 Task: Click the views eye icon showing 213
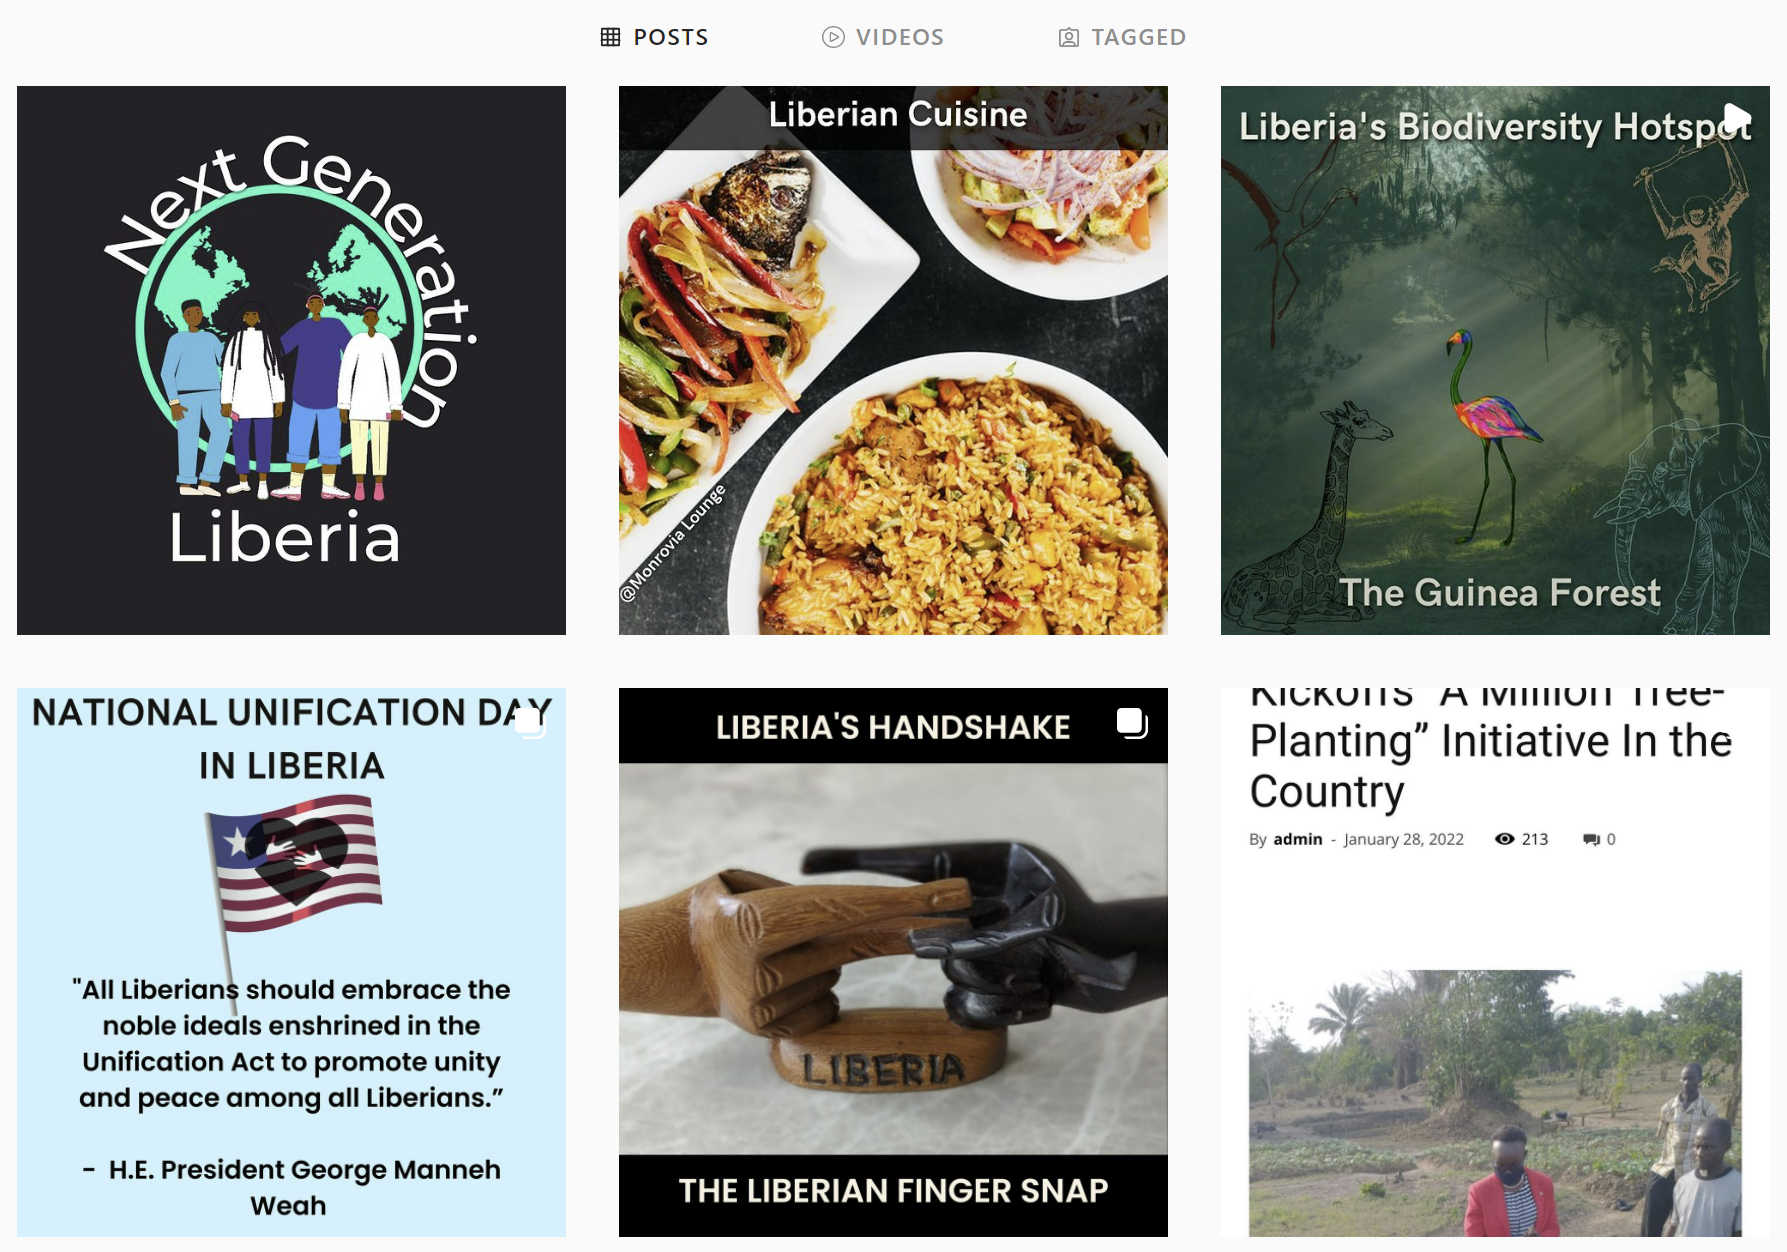coord(1504,839)
